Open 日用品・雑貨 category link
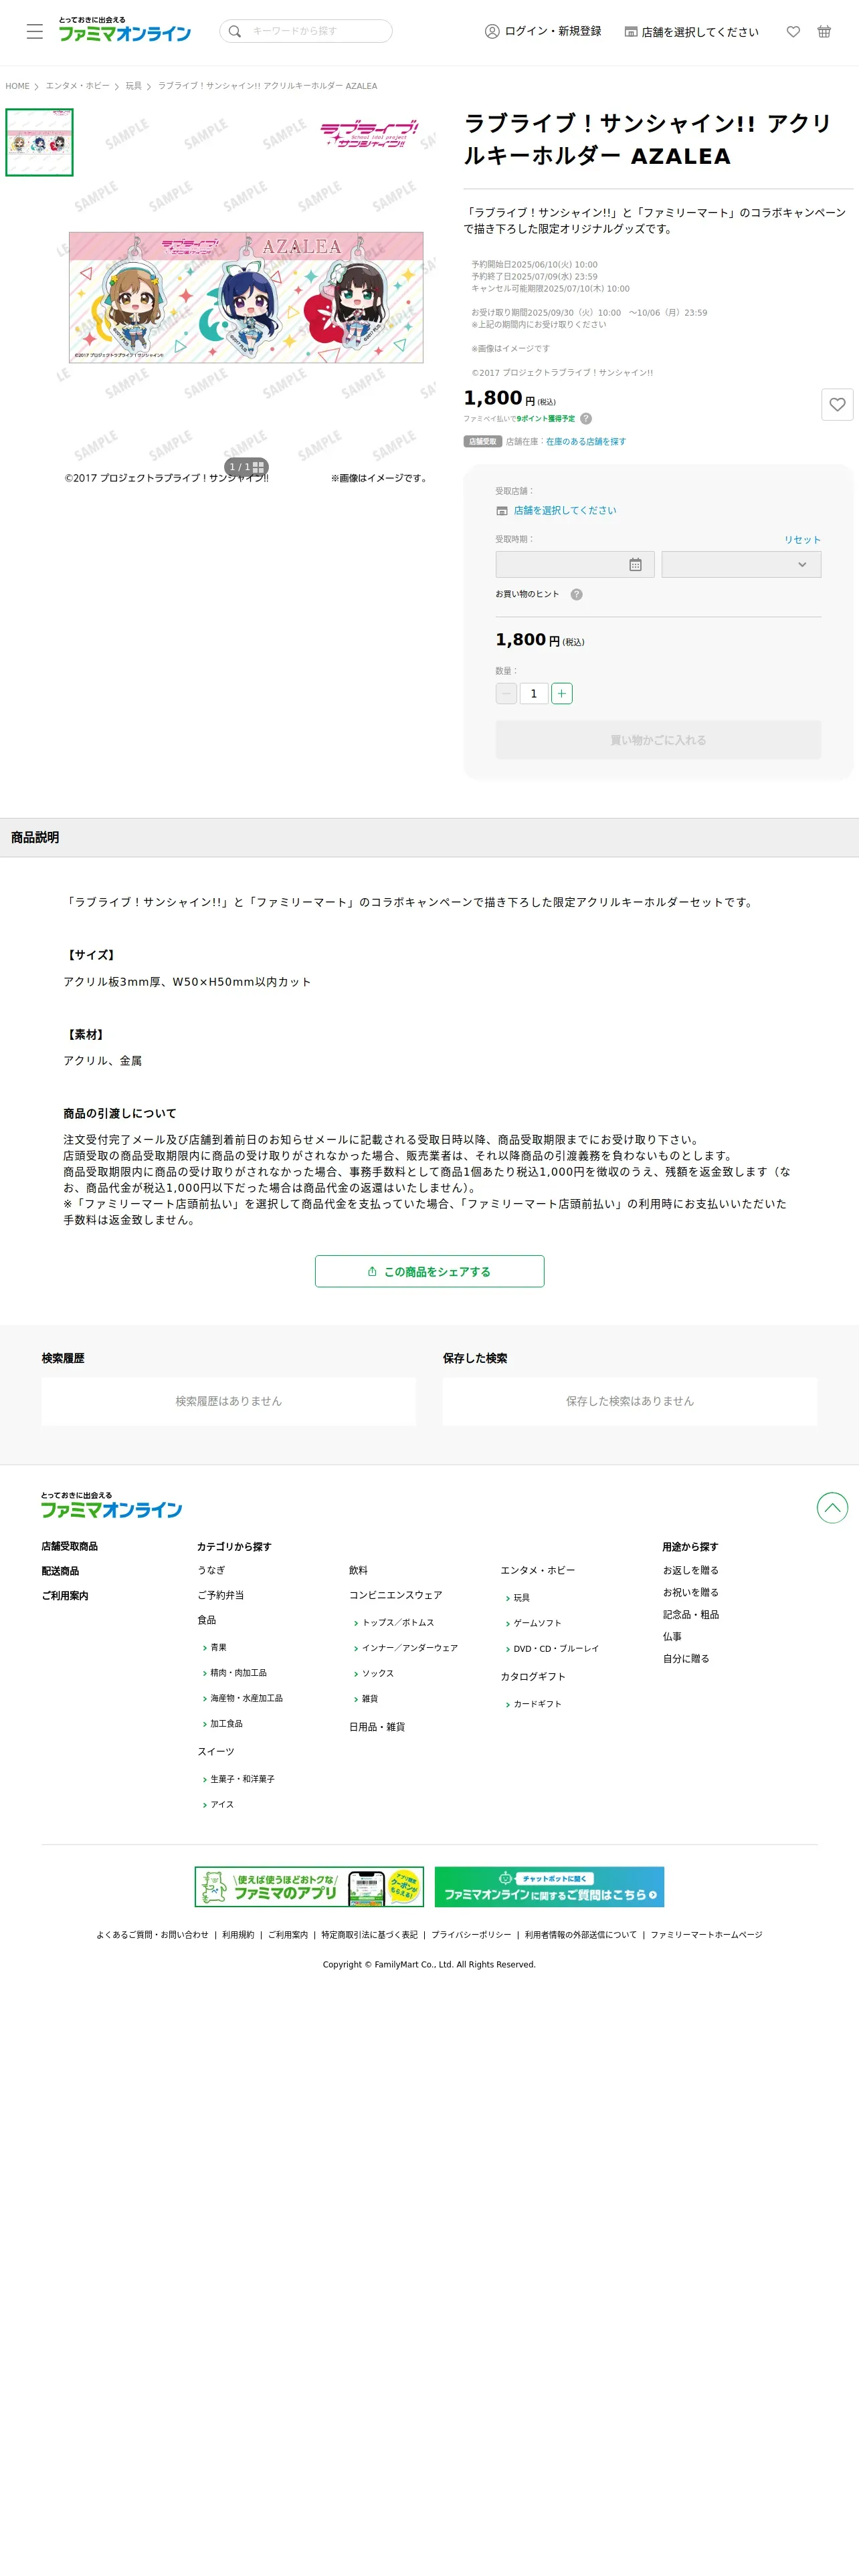 pos(377,1727)
